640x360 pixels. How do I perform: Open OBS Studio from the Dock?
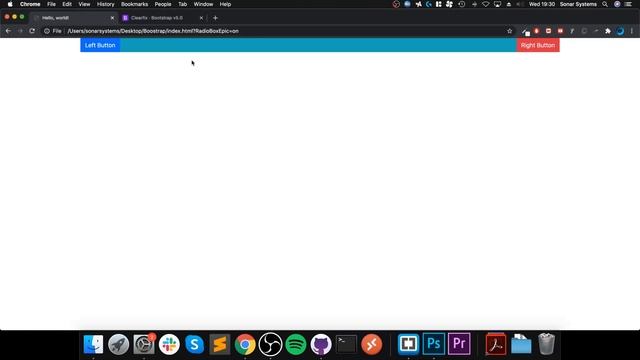[x=271, y=344]
